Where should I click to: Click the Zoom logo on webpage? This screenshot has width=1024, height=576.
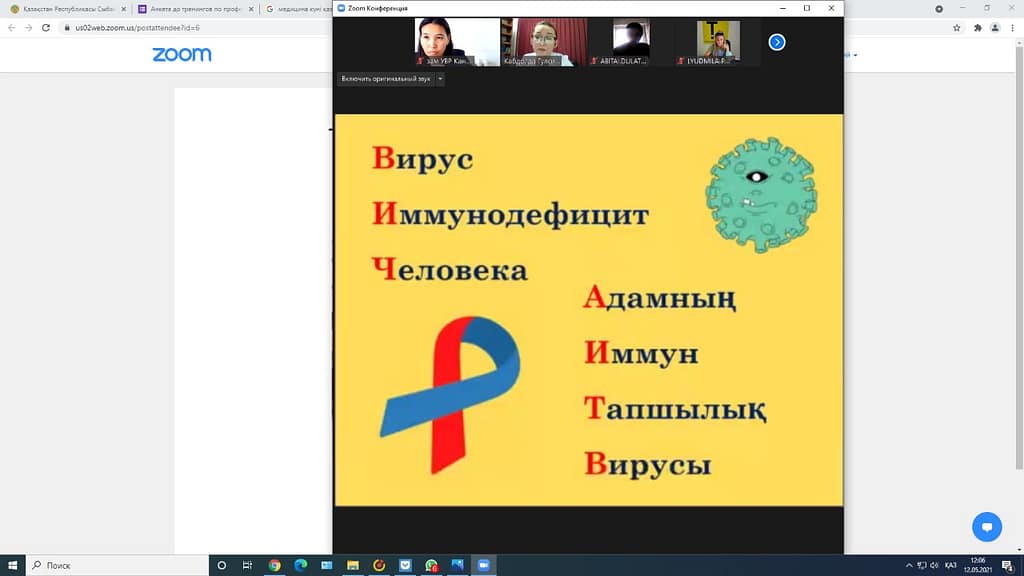pos(182,54)
